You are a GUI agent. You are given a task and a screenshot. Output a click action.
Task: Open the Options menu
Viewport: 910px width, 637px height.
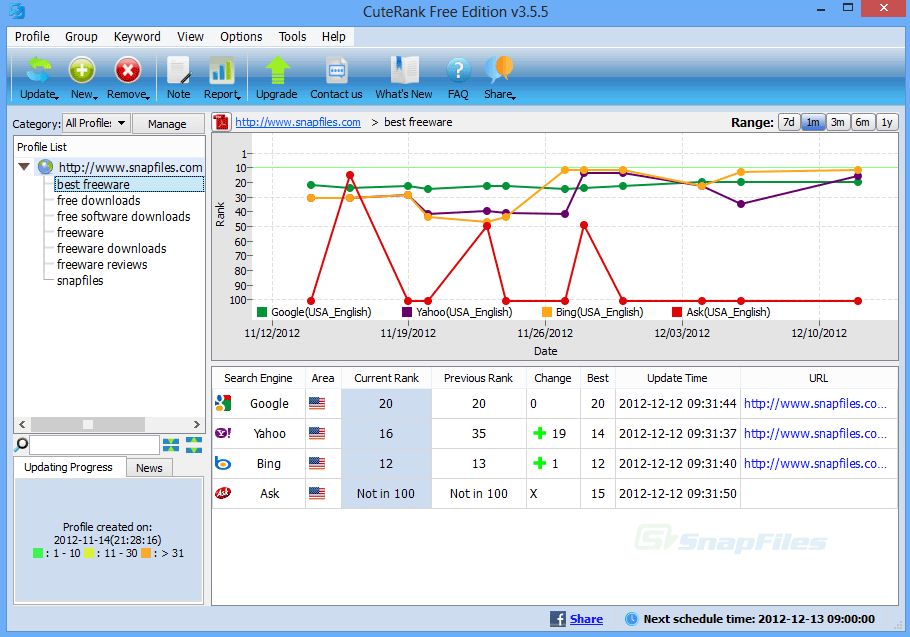(x=241, y=37)
